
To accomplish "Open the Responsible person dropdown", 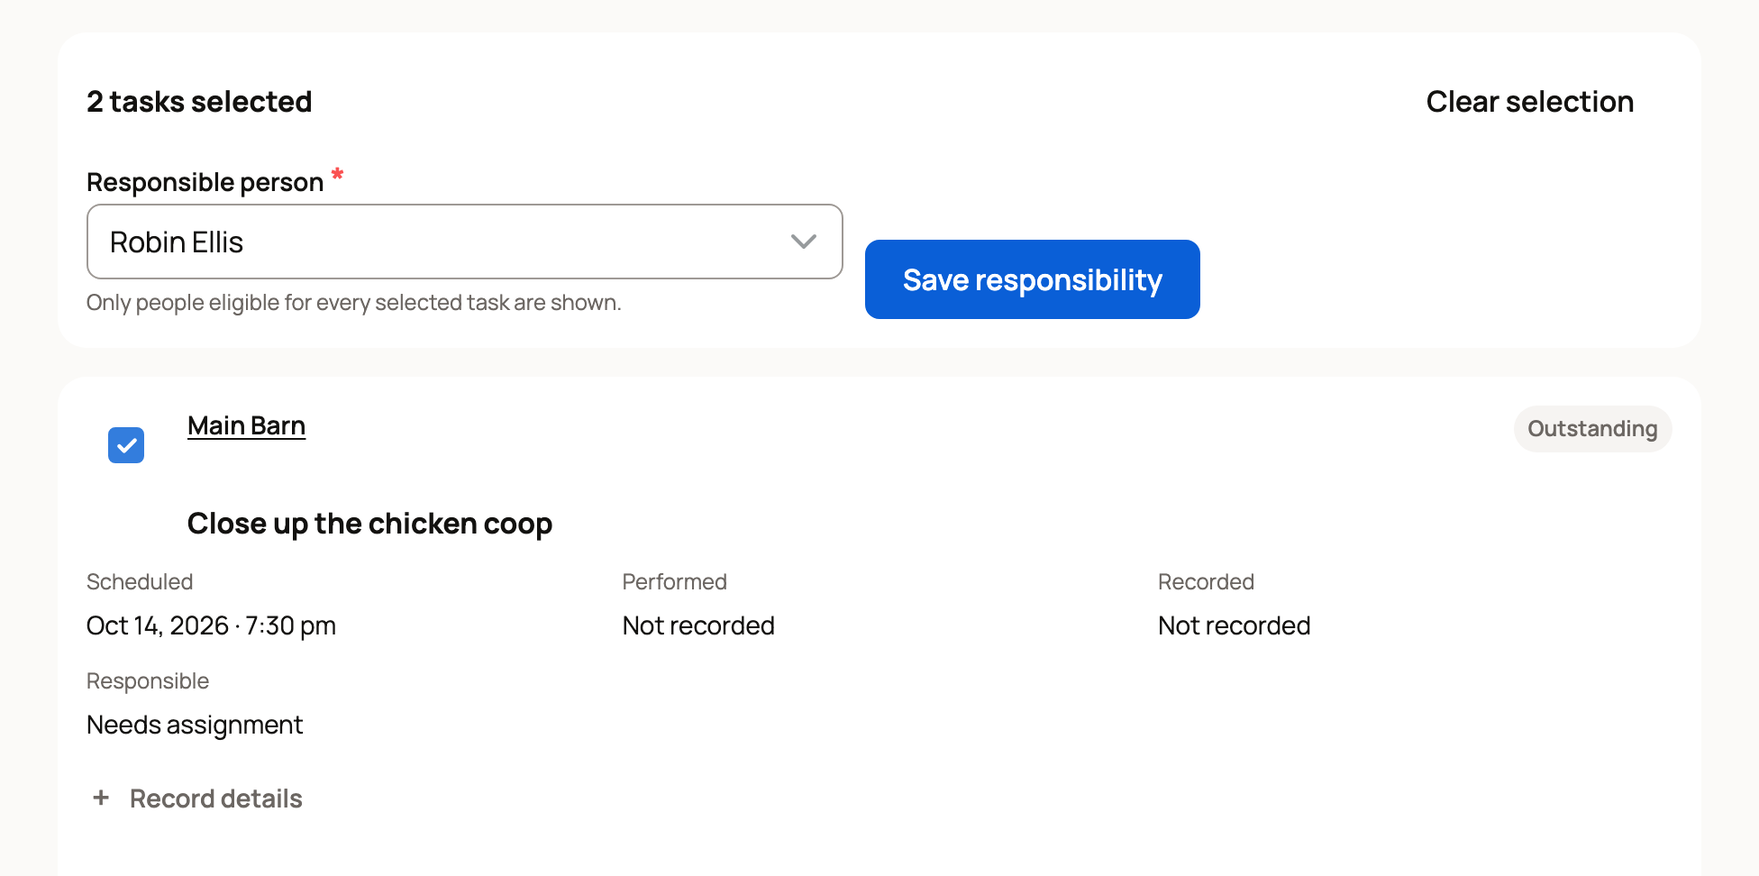I will click(x=465, y=242).
